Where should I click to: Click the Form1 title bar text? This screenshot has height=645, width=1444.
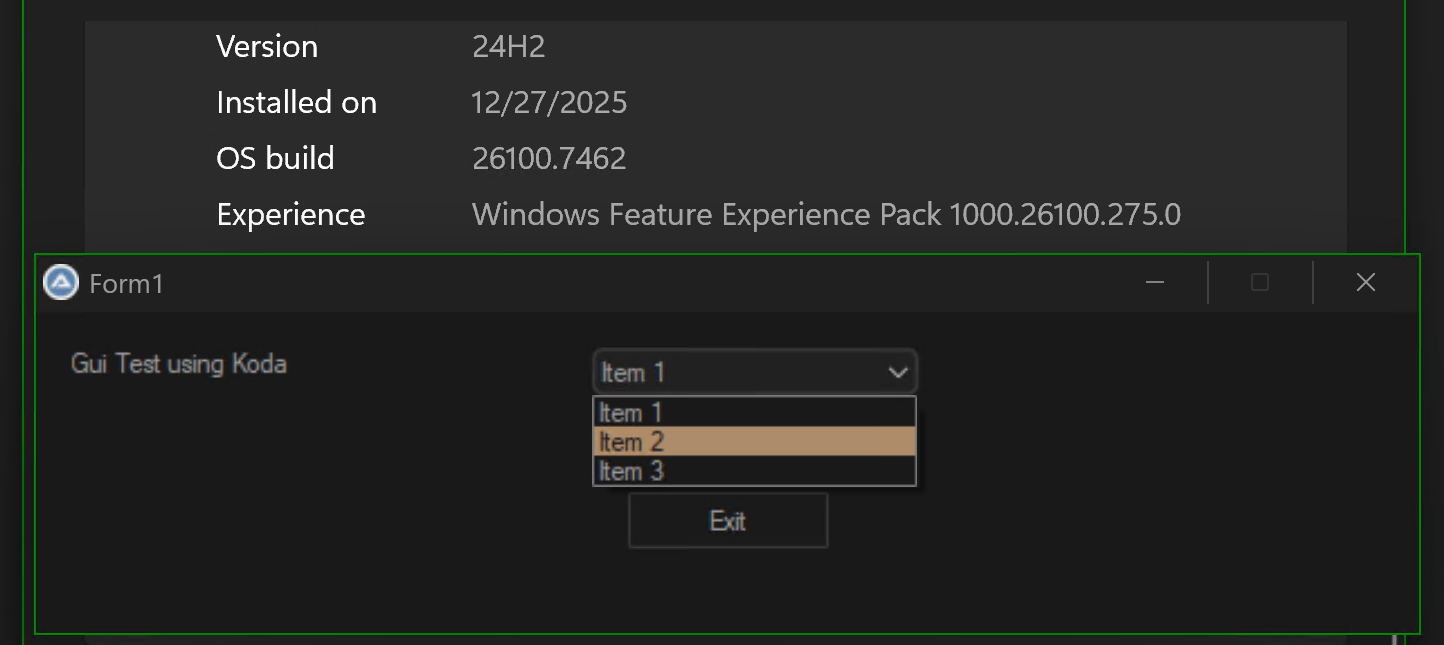click(x=126, y=284)
